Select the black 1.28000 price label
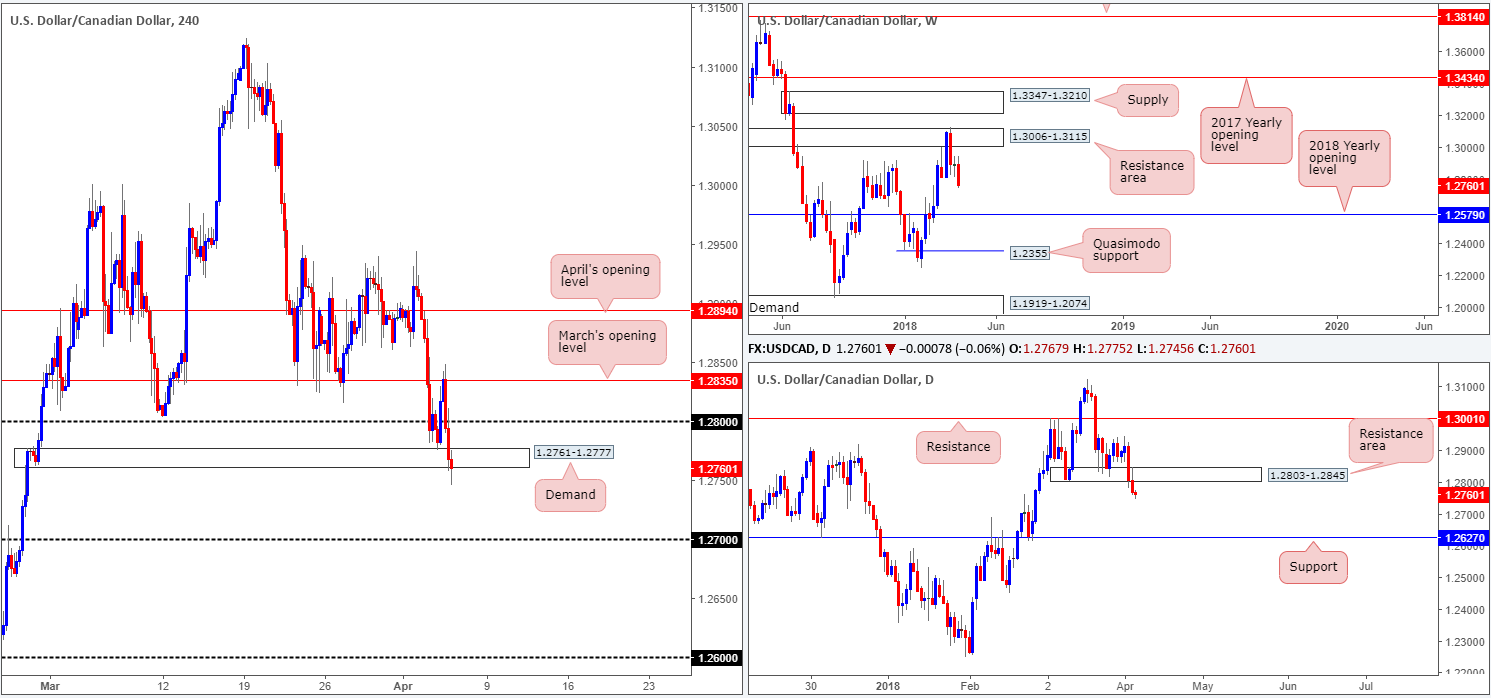This screenshot has width=1491, height=698. [x=717, y=422]
